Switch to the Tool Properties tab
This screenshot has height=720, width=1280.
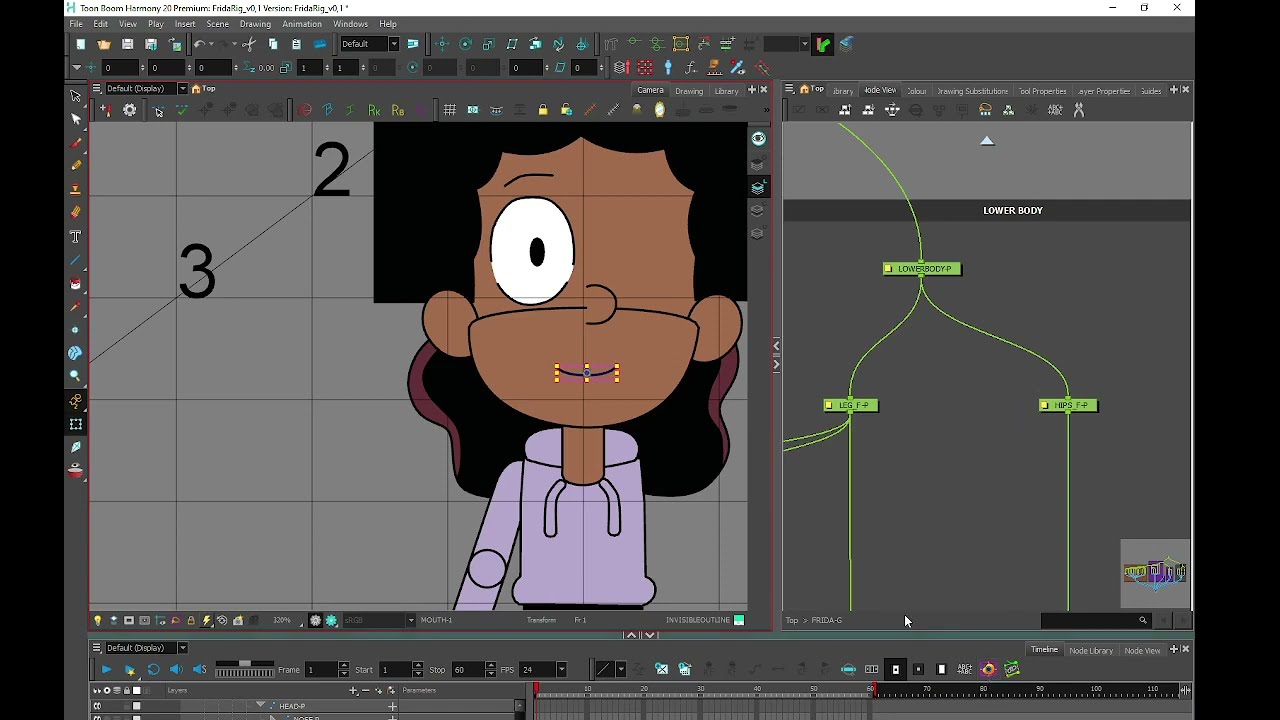(x=1042, y=91)
